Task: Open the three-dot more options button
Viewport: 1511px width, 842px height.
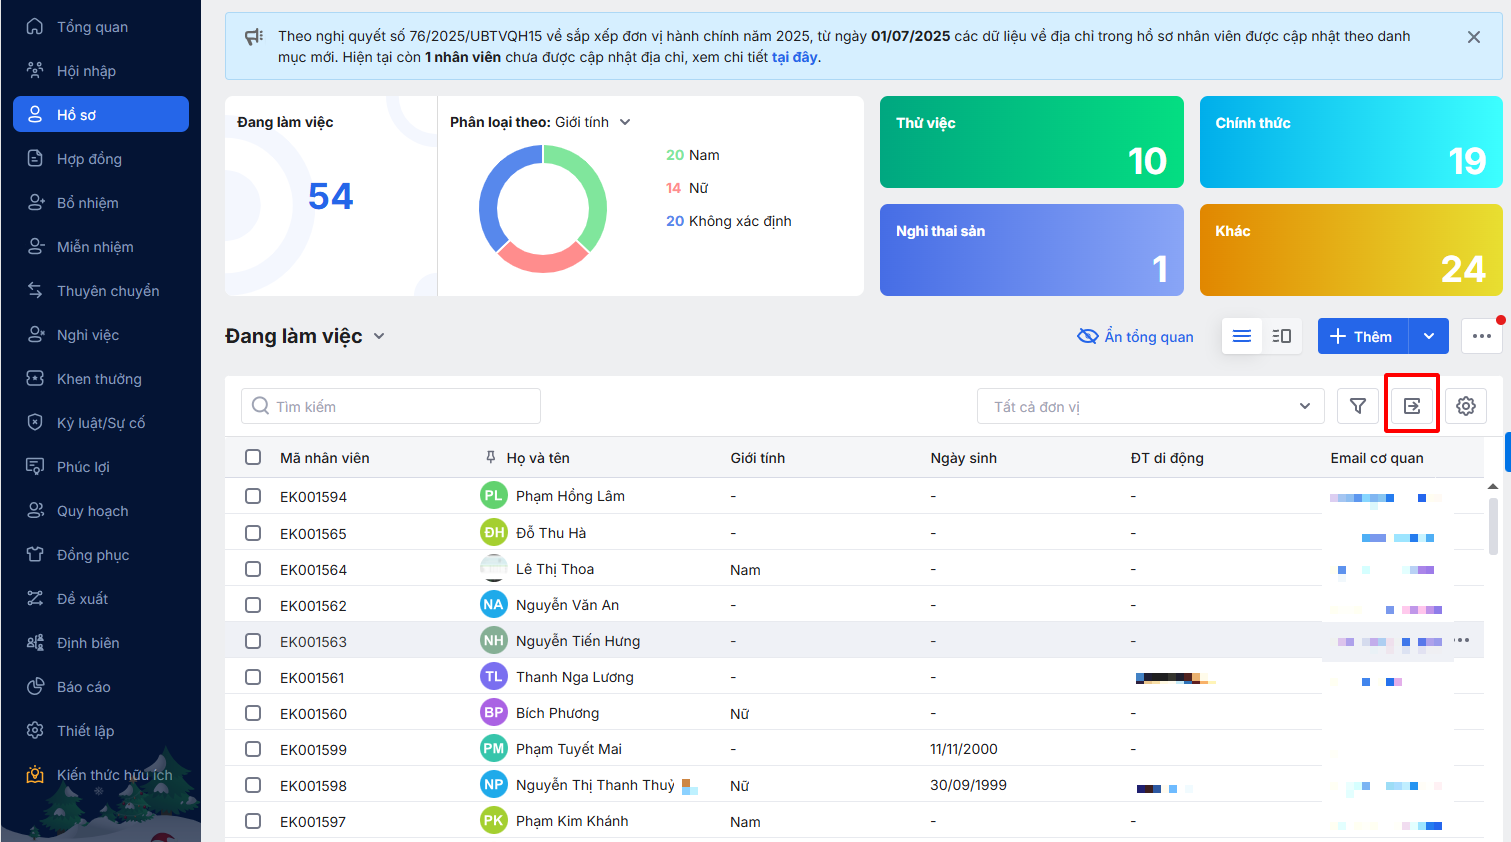Action: (1481, 336)
